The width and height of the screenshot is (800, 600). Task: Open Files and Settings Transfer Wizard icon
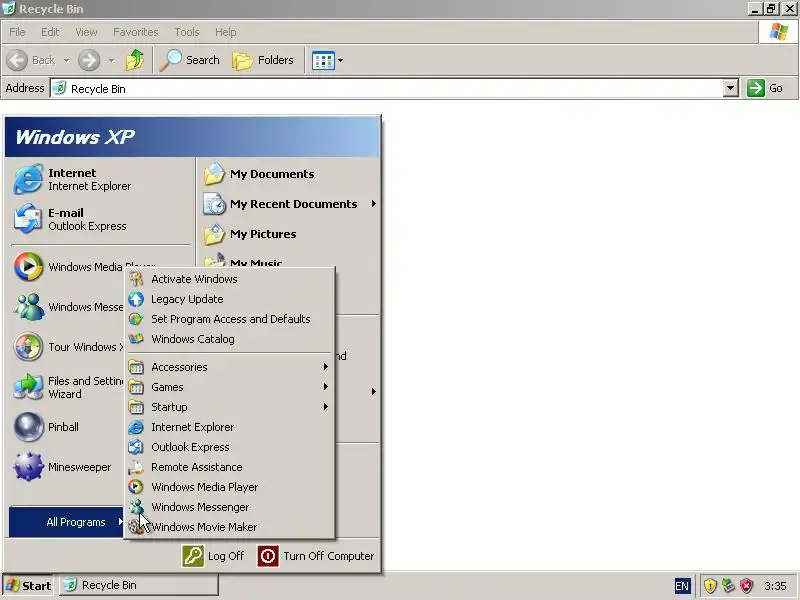[28, 387]
